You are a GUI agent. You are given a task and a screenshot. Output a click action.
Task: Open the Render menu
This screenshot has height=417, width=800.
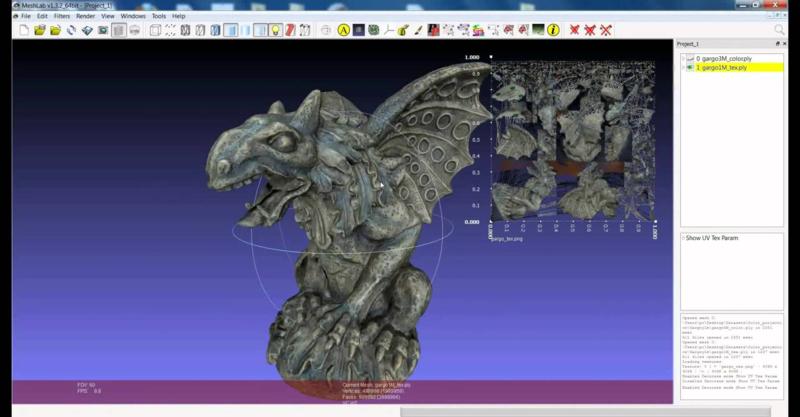[x=86, y=16]
